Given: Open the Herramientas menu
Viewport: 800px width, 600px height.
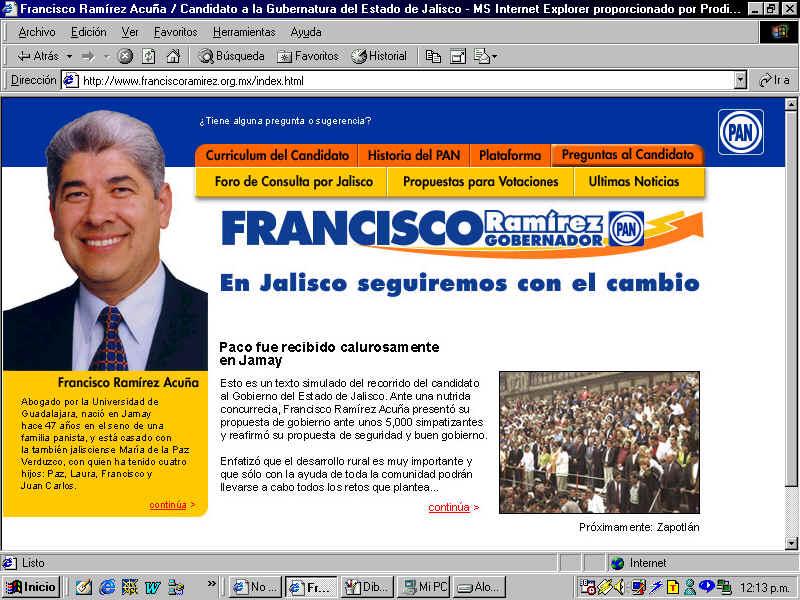Looking at the screenshot, I should [x=244, y=32].
